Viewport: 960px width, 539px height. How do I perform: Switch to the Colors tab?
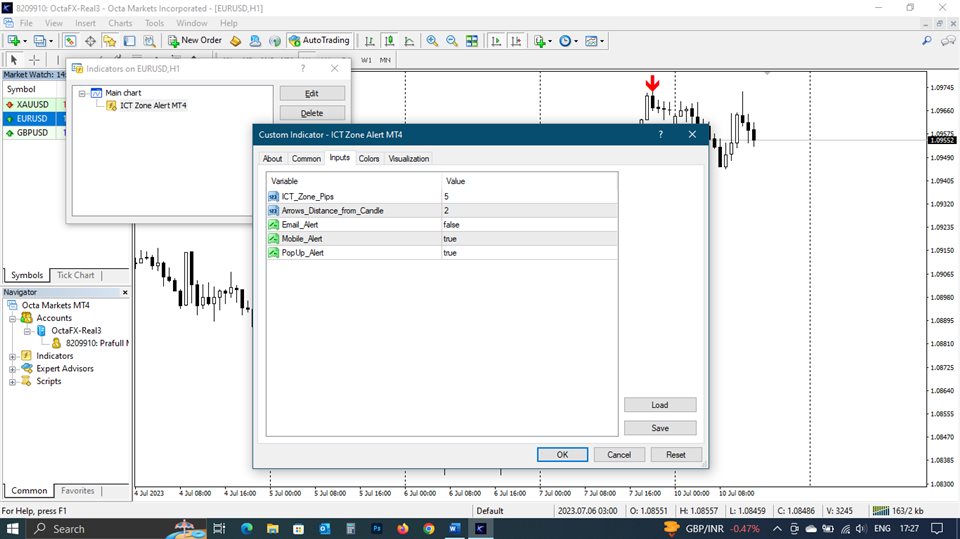(368, 159)
